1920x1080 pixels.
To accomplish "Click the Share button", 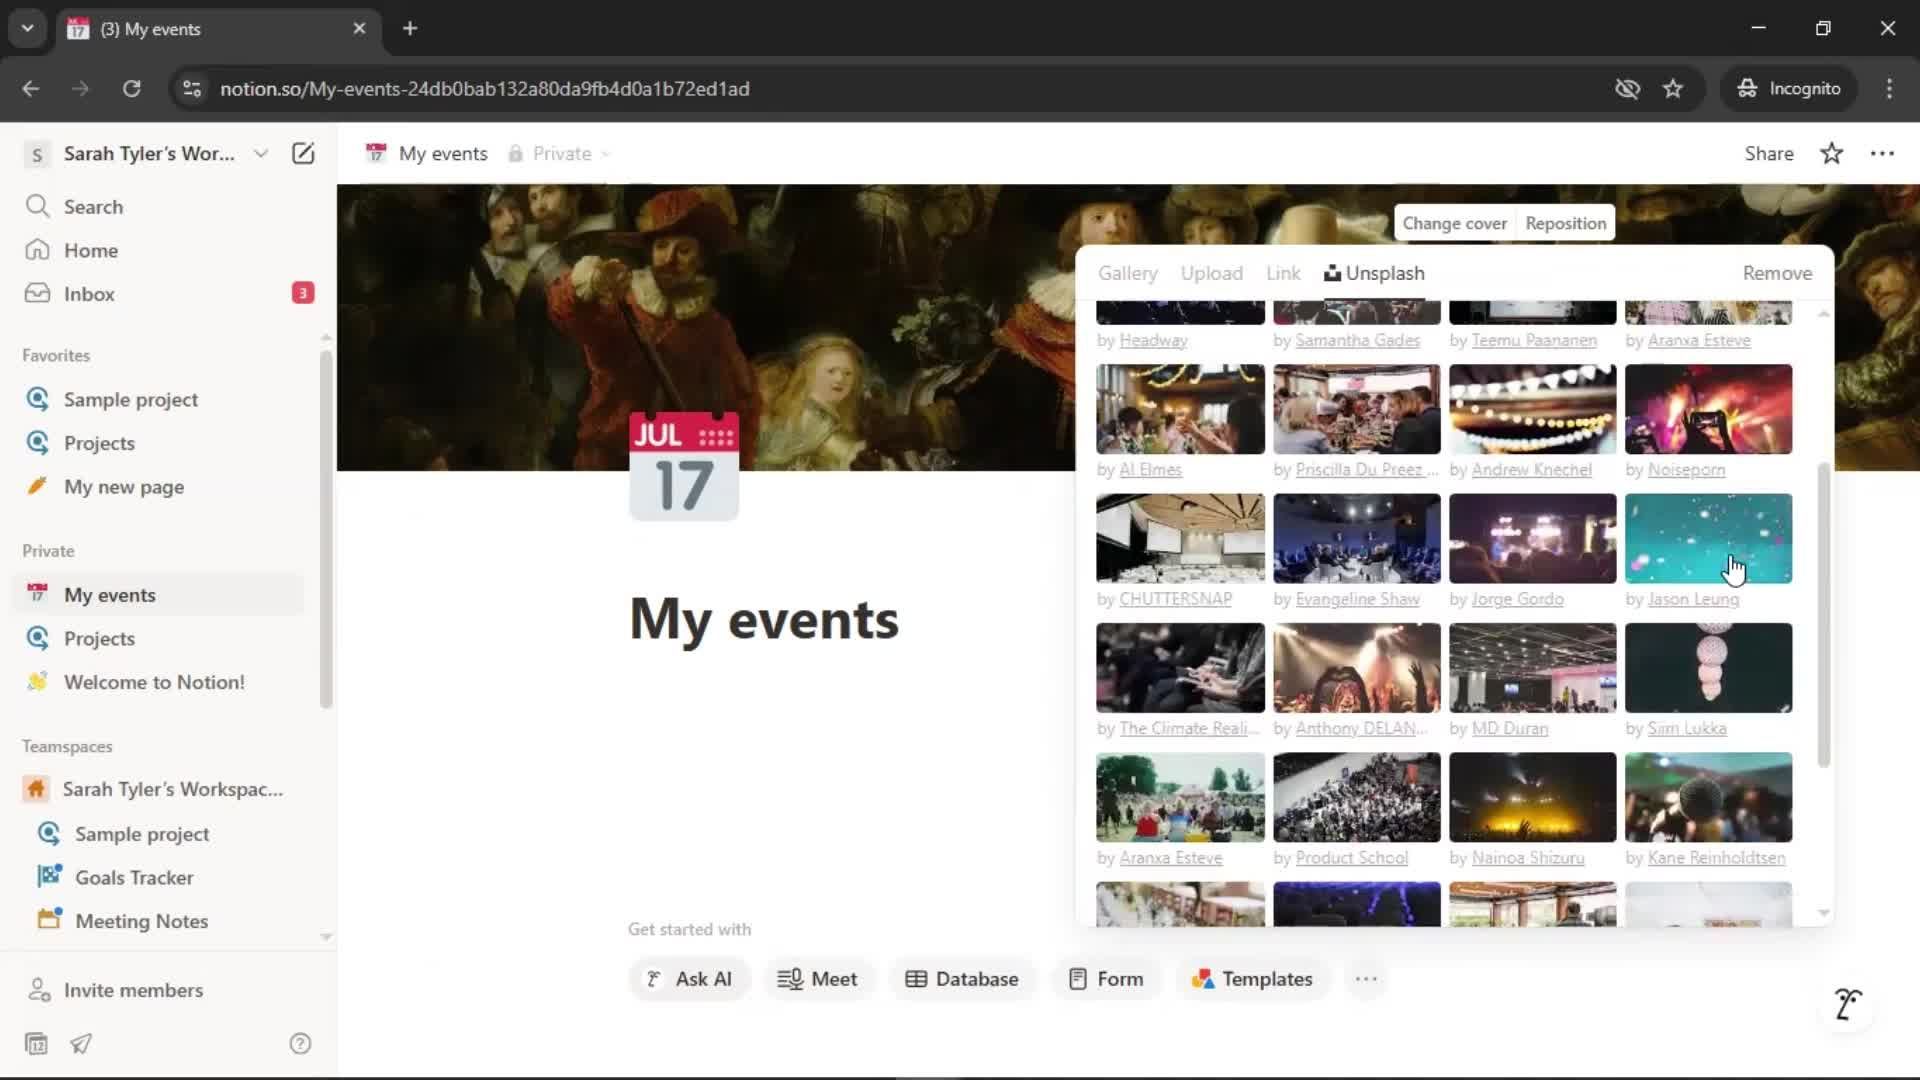I will tap(1769, 153).
